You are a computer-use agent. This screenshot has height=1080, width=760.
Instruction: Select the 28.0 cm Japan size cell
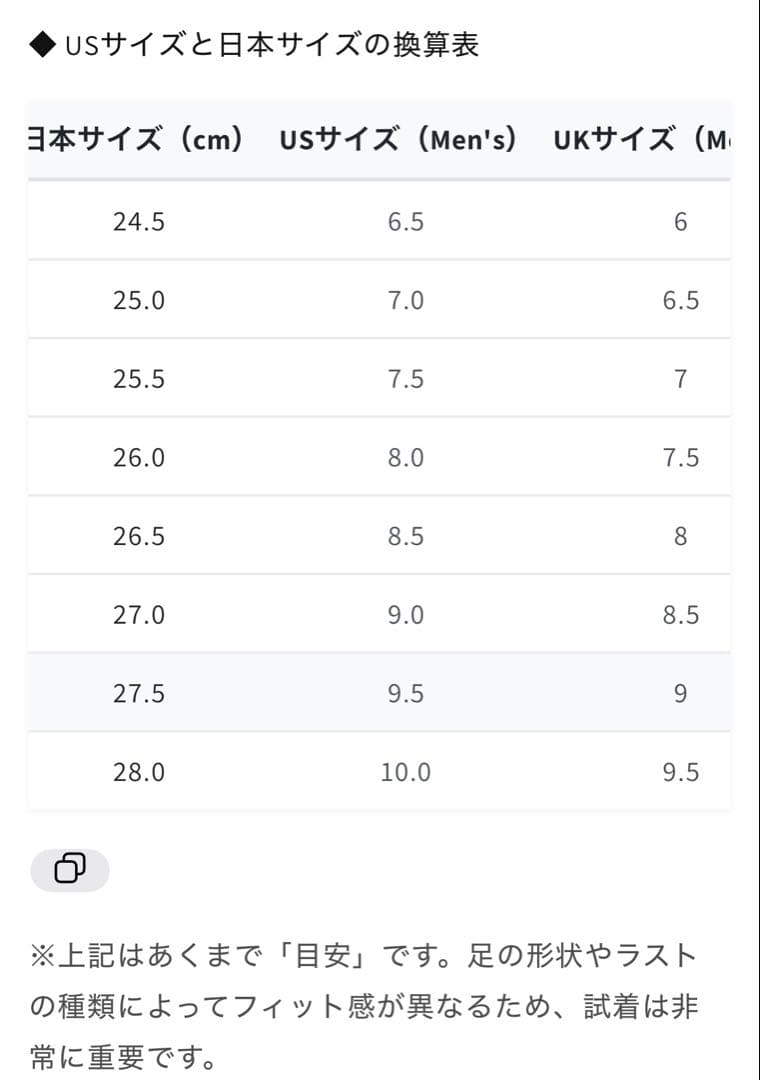(139, 773)
